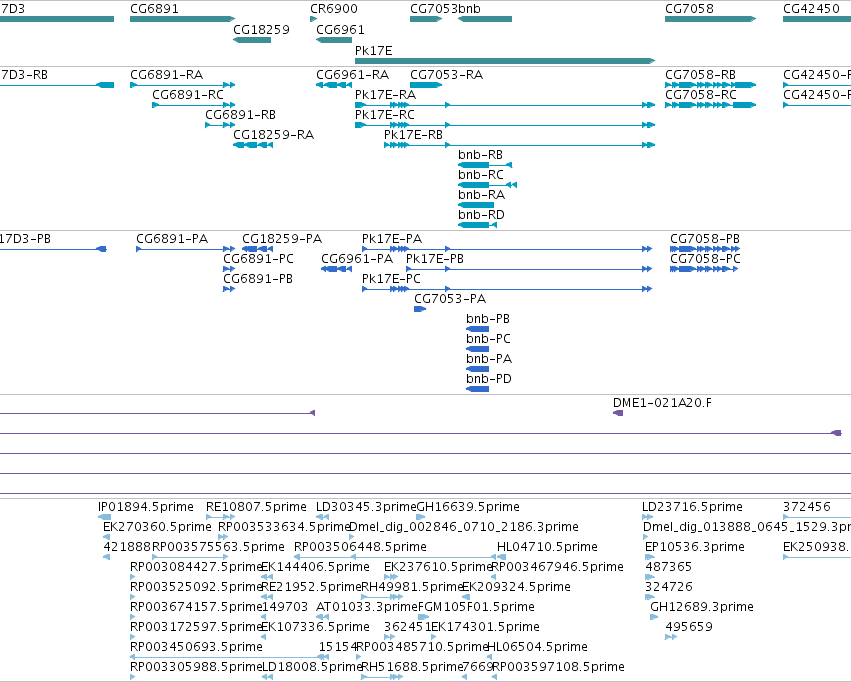Click protein Pk17E-PC label
Image resolution: width=851 pixels, height=682 pixels.
point(391,279)
